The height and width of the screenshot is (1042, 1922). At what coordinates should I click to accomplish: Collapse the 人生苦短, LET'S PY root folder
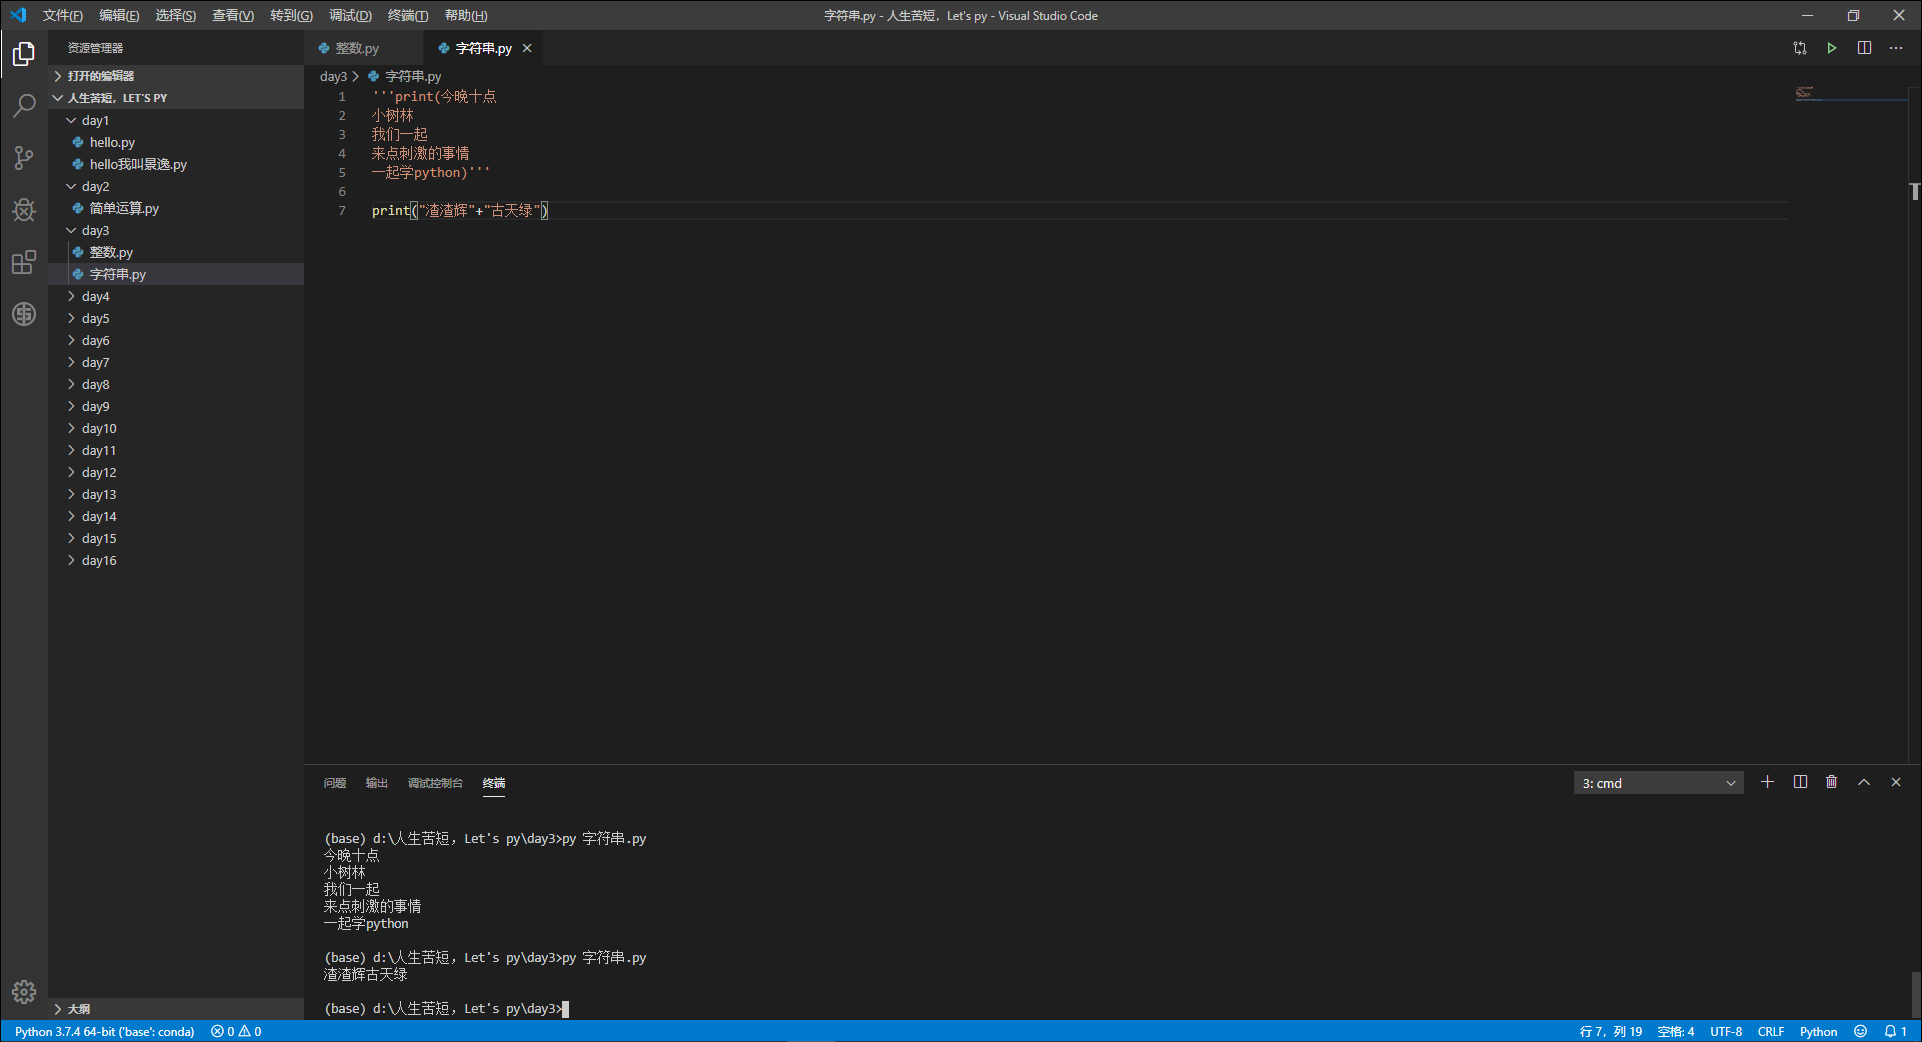[x=175, y=98]
